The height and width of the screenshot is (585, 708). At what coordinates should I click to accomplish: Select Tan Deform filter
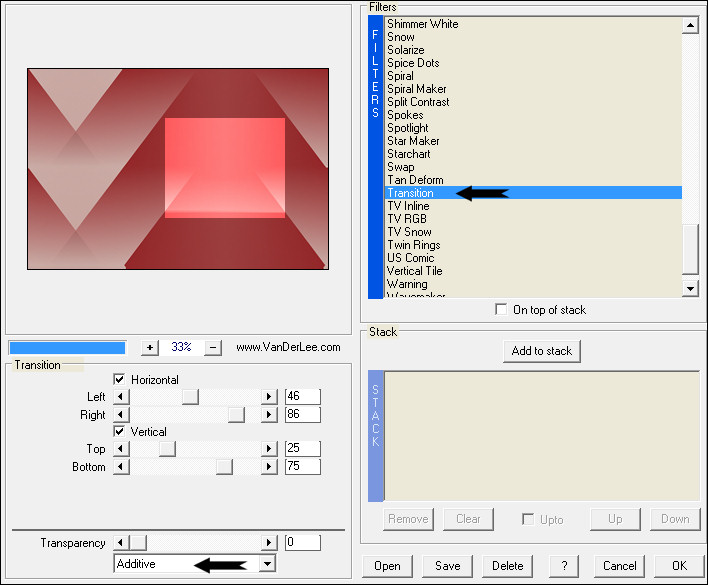point(533,180)
